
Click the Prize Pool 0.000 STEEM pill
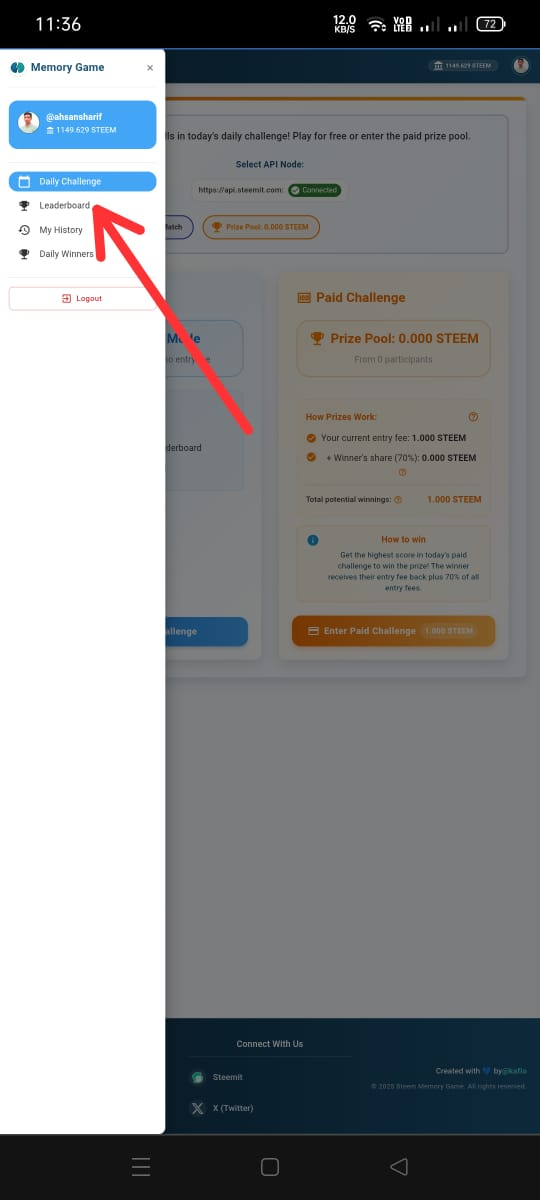point(261,227)
